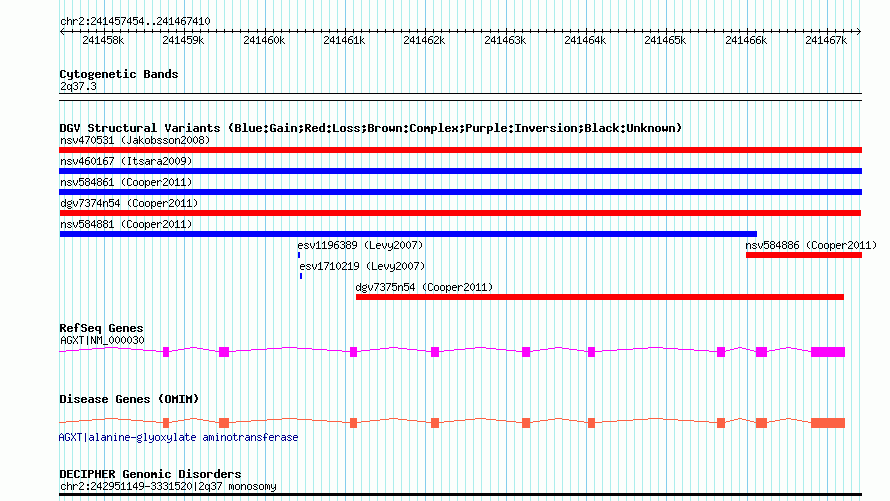Image resolution: width=890 pixels, height=501 pixels.
Task: Click the 241465k ruler tick label
Action: pos(665,40)
